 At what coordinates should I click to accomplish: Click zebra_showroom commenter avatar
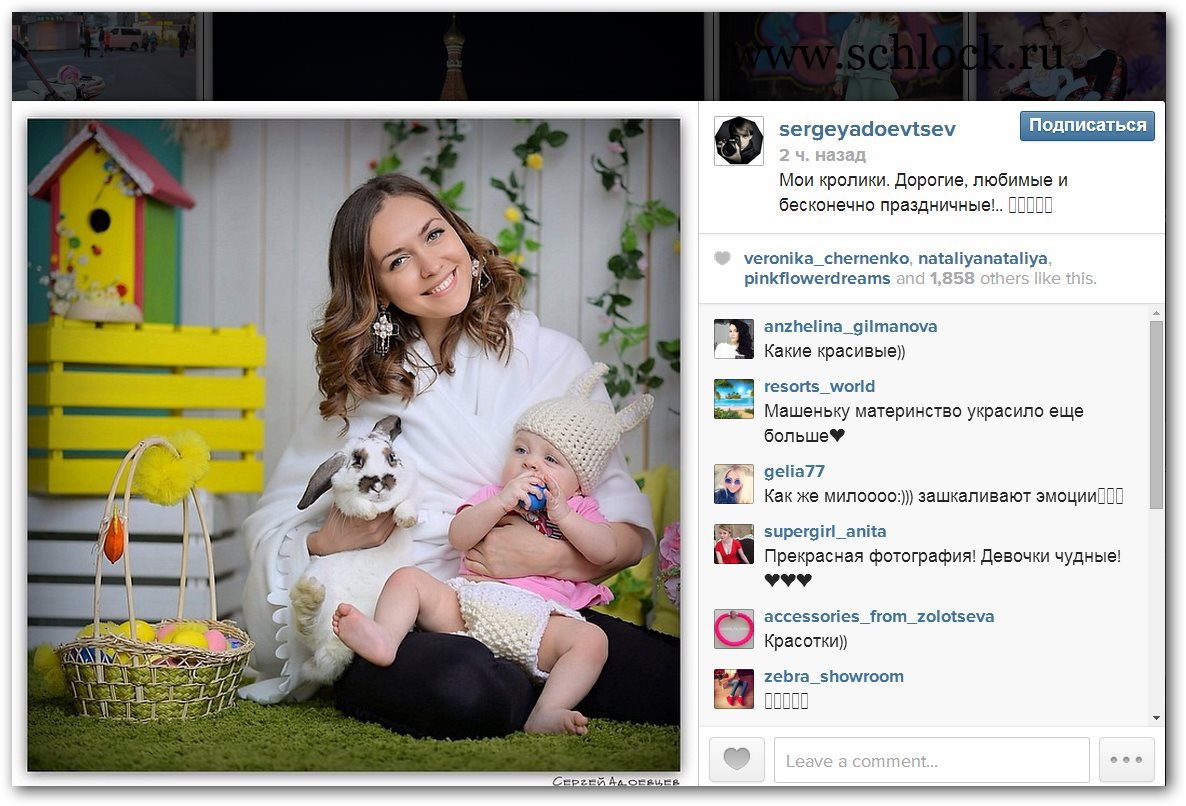[x=734, y=689]
